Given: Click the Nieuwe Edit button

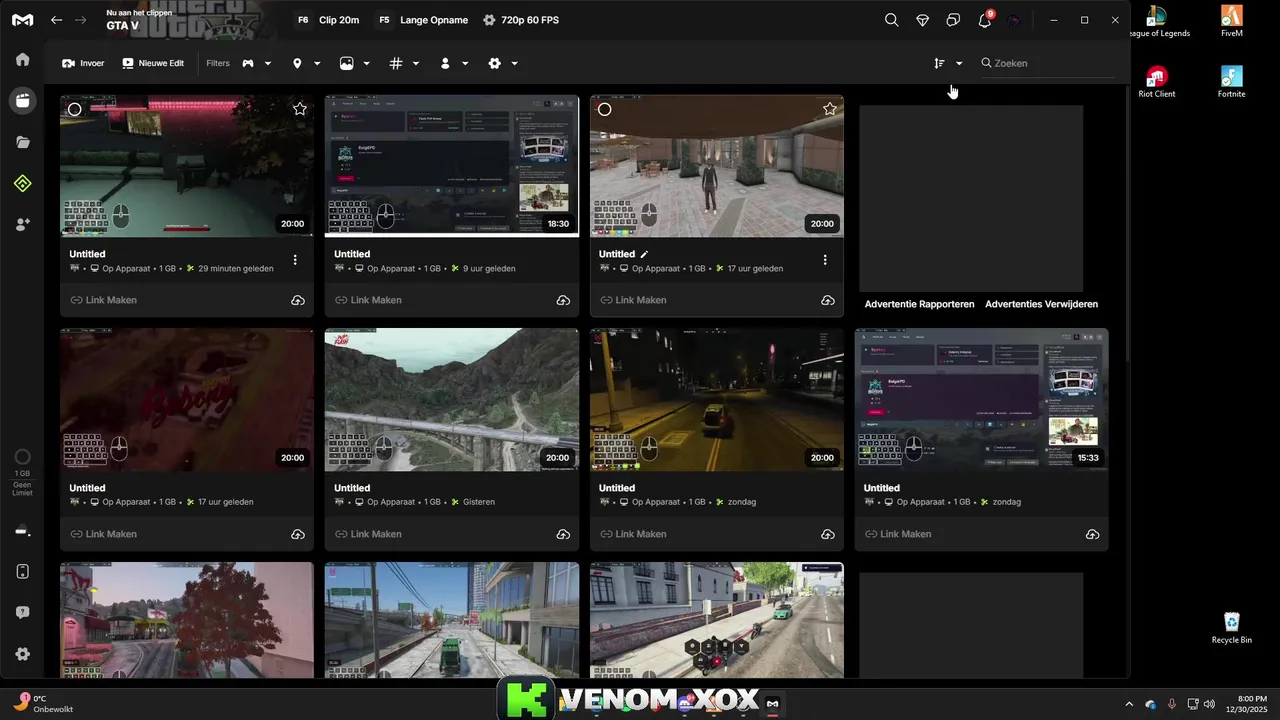Looking at the screenshot, I should pos(153,63).
